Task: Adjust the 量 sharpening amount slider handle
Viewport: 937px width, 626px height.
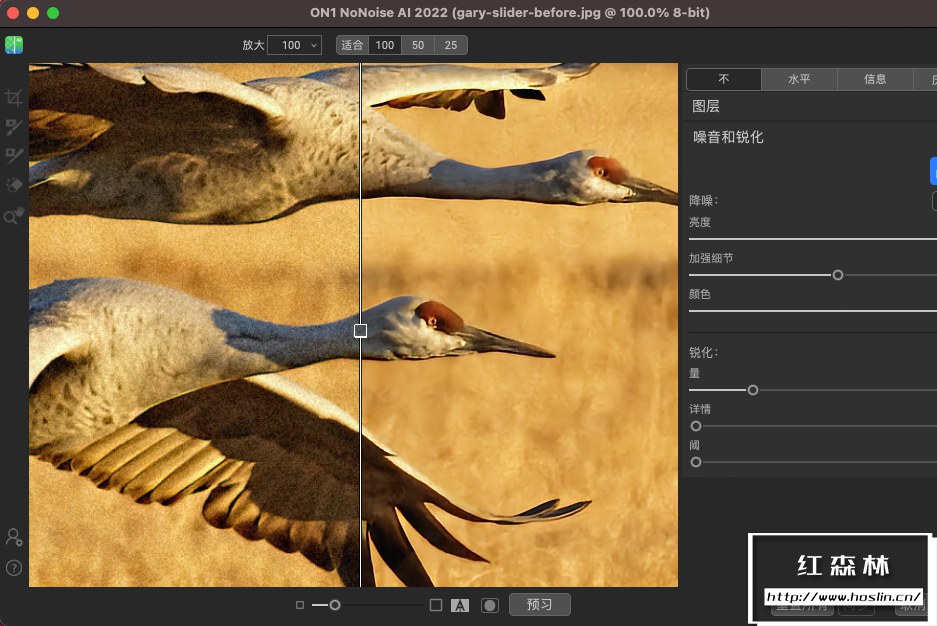Action: pyautogui.click(x=753, y=390)
